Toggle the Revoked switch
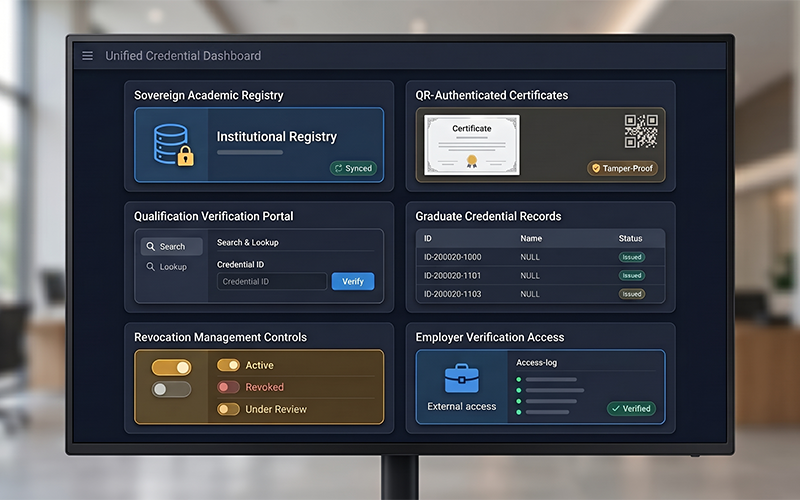This screenshot has height=500, width=800. [x=228, y=387]
